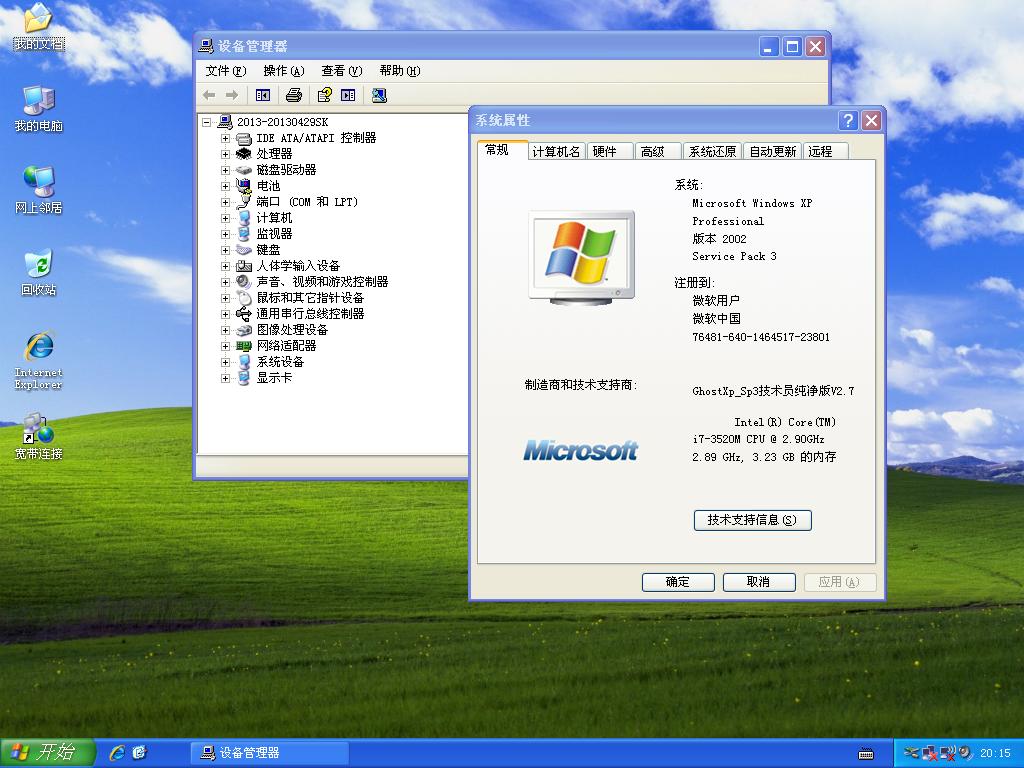1024x768 pixels.
Task: Expand Ports (COM 和 LPT) node
Action: (x=225, y=202)
